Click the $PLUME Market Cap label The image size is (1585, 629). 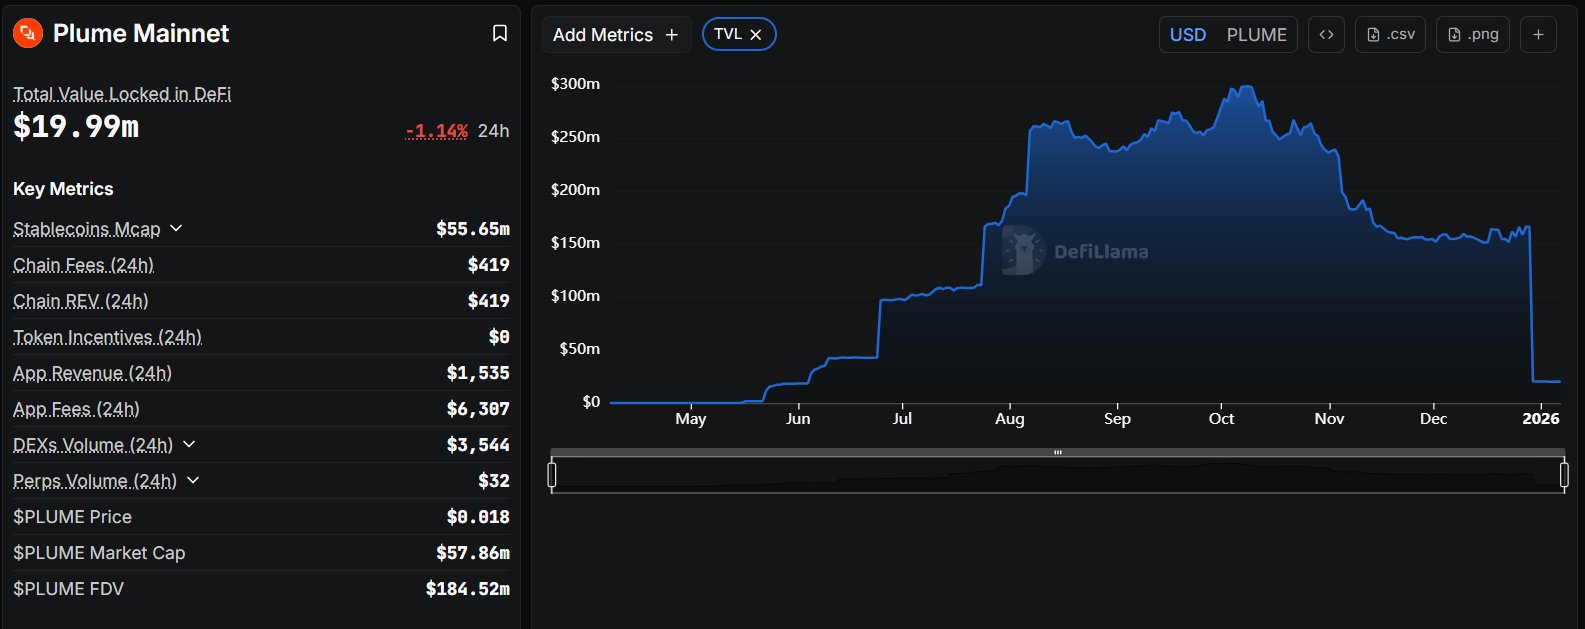pyautogui.click(x=99, y=553)
